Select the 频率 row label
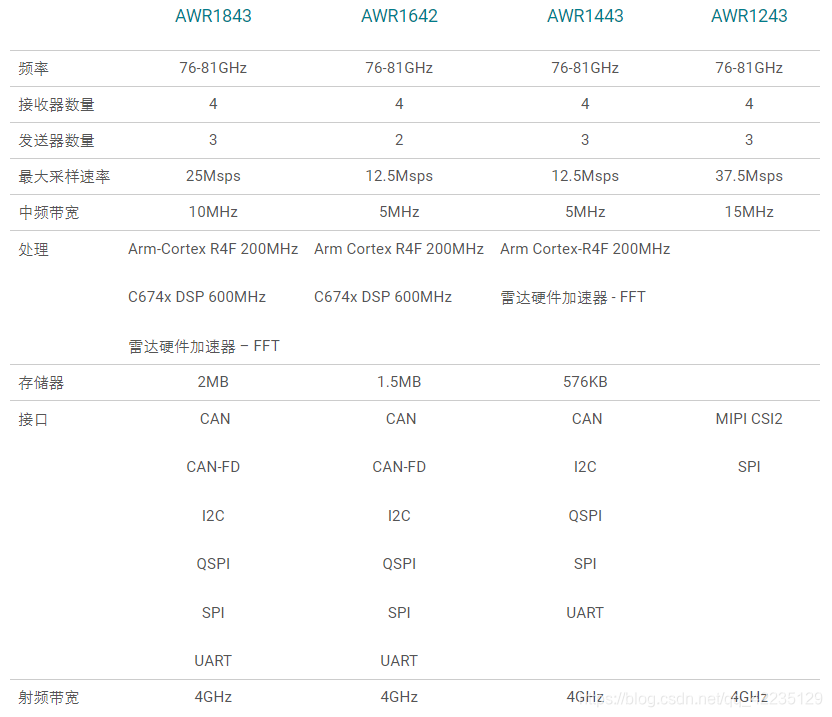Image resolution: width=832 pixels, height=717 pixels. (x=33, y=68)
